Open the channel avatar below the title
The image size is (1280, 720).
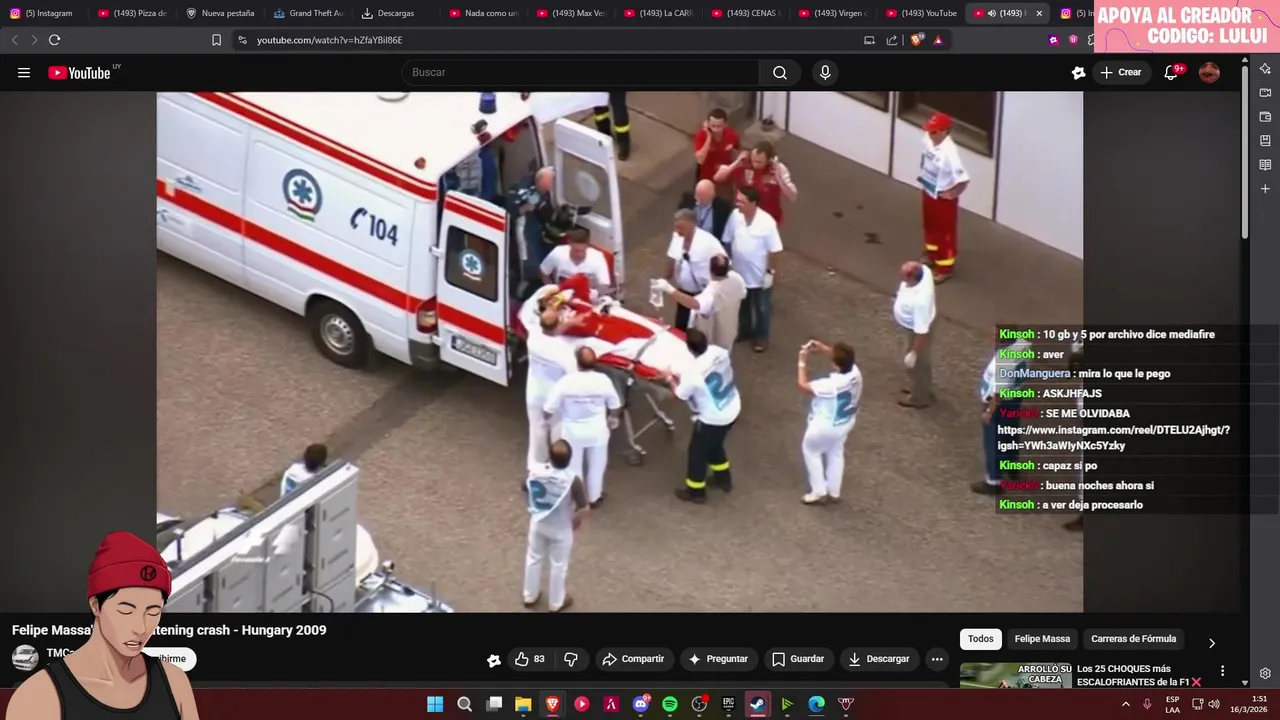tap(25, 657)
